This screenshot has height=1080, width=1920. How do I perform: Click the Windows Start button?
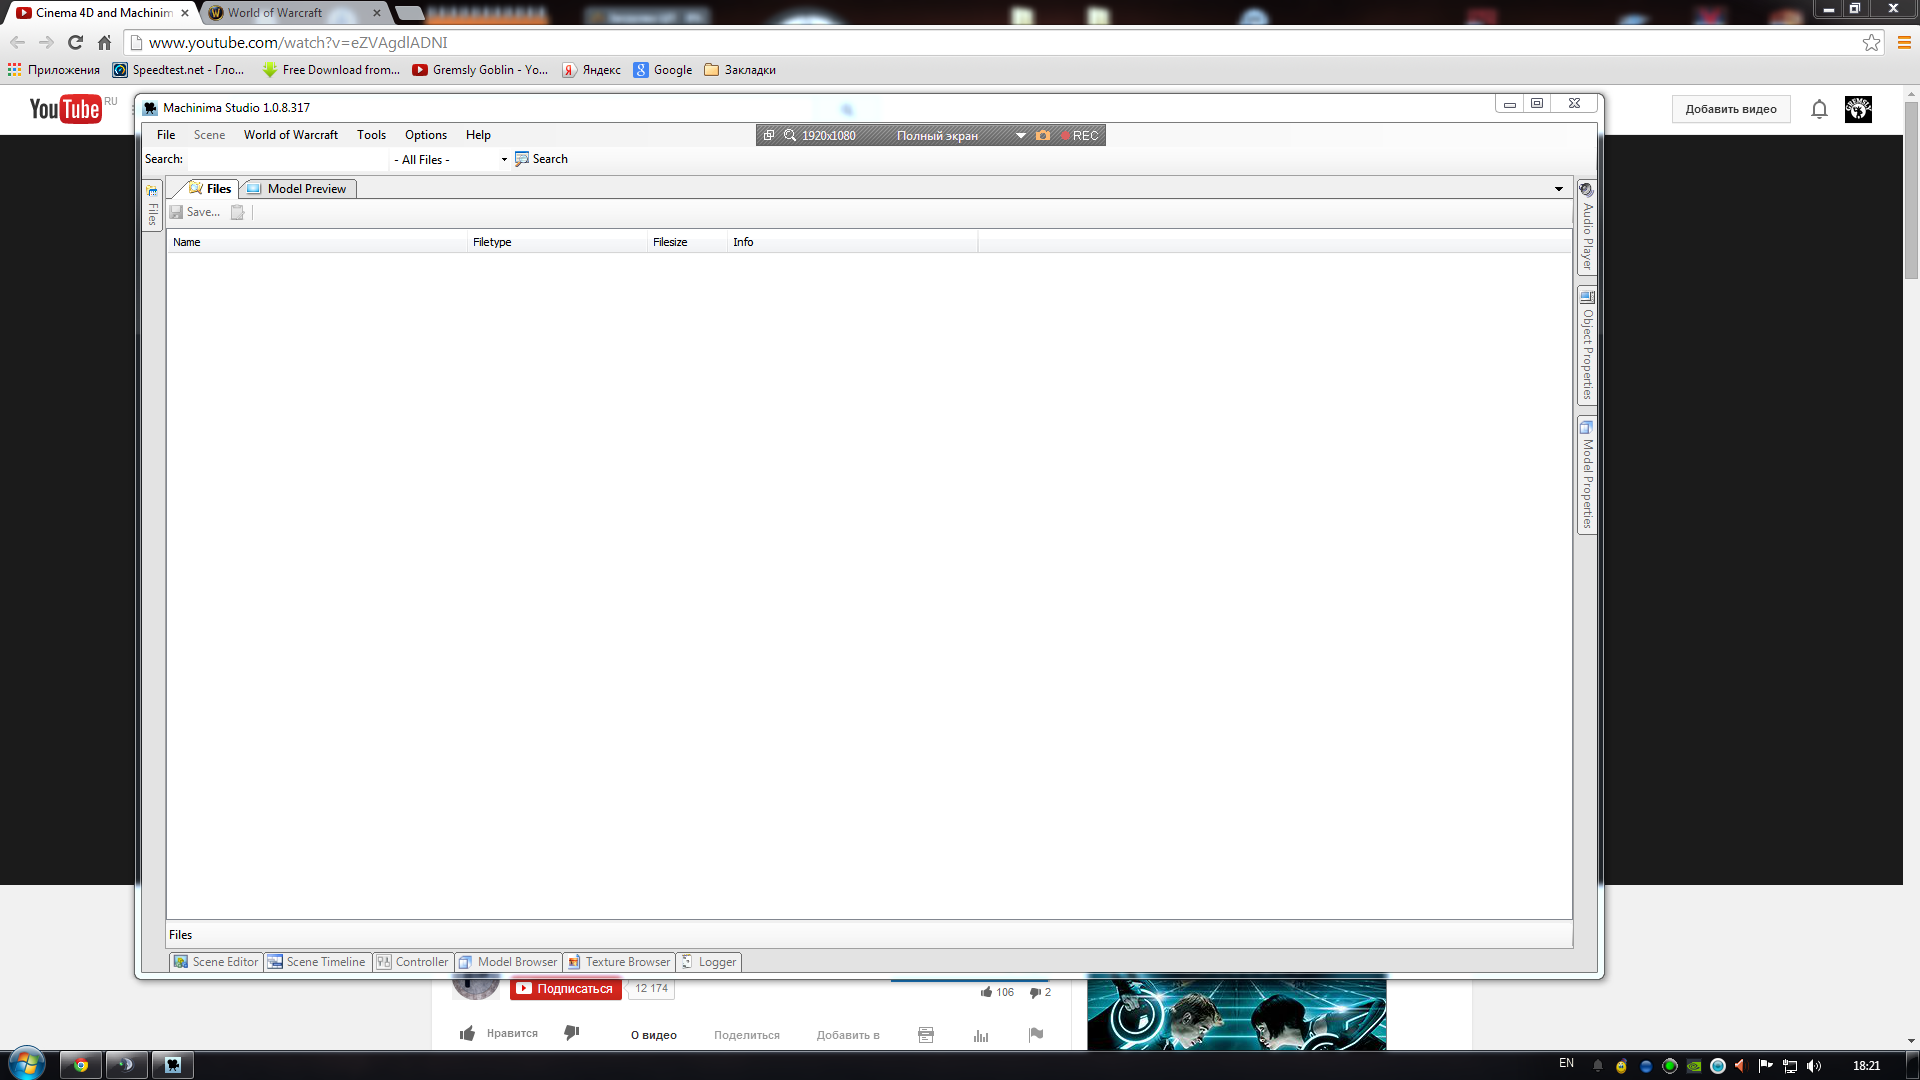point(27,1064)
